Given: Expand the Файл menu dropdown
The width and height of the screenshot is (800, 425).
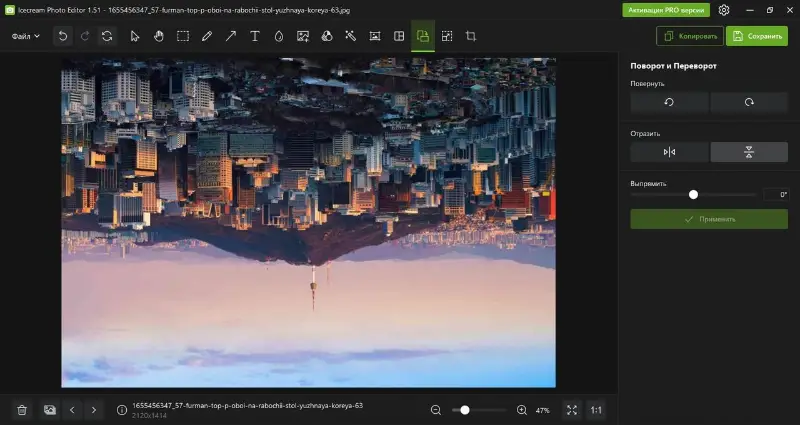Looking at the screenshot, I should pyautogui.click(x=26, y=36).
